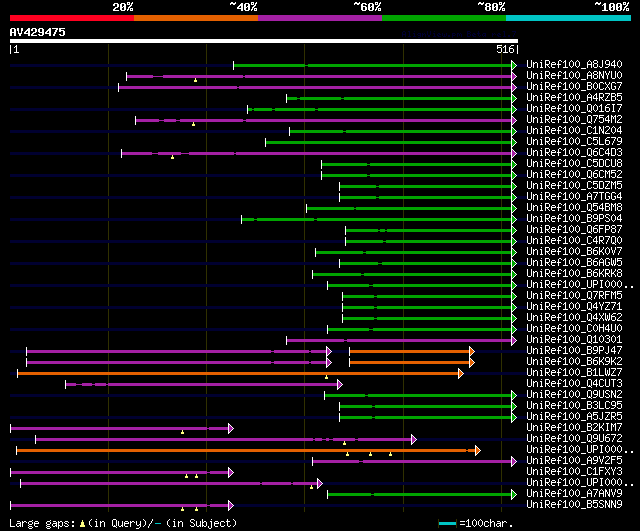Select UniRef100_Q6CM52 hit name

574,175
